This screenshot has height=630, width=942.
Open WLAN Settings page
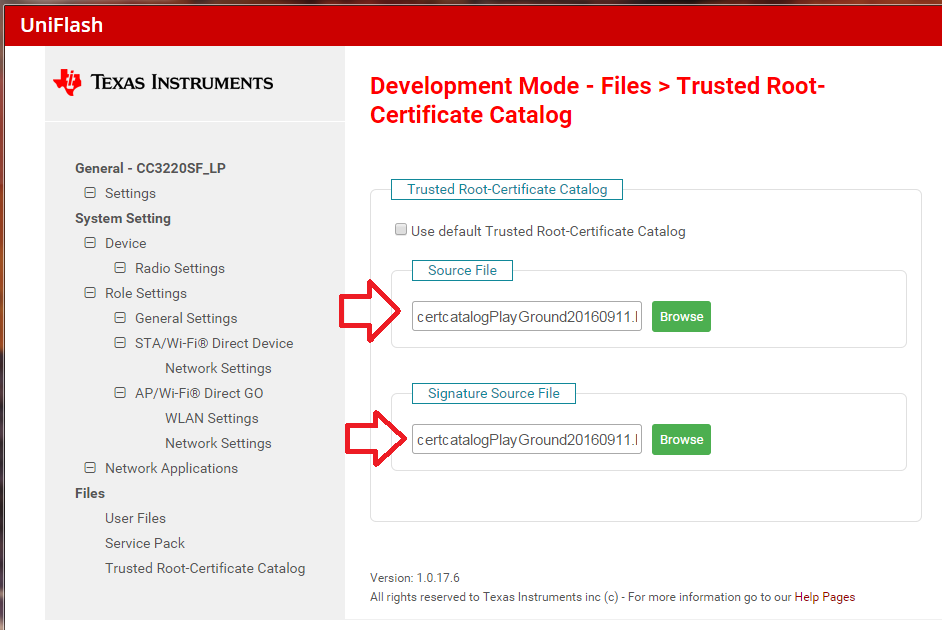point(211,418)
